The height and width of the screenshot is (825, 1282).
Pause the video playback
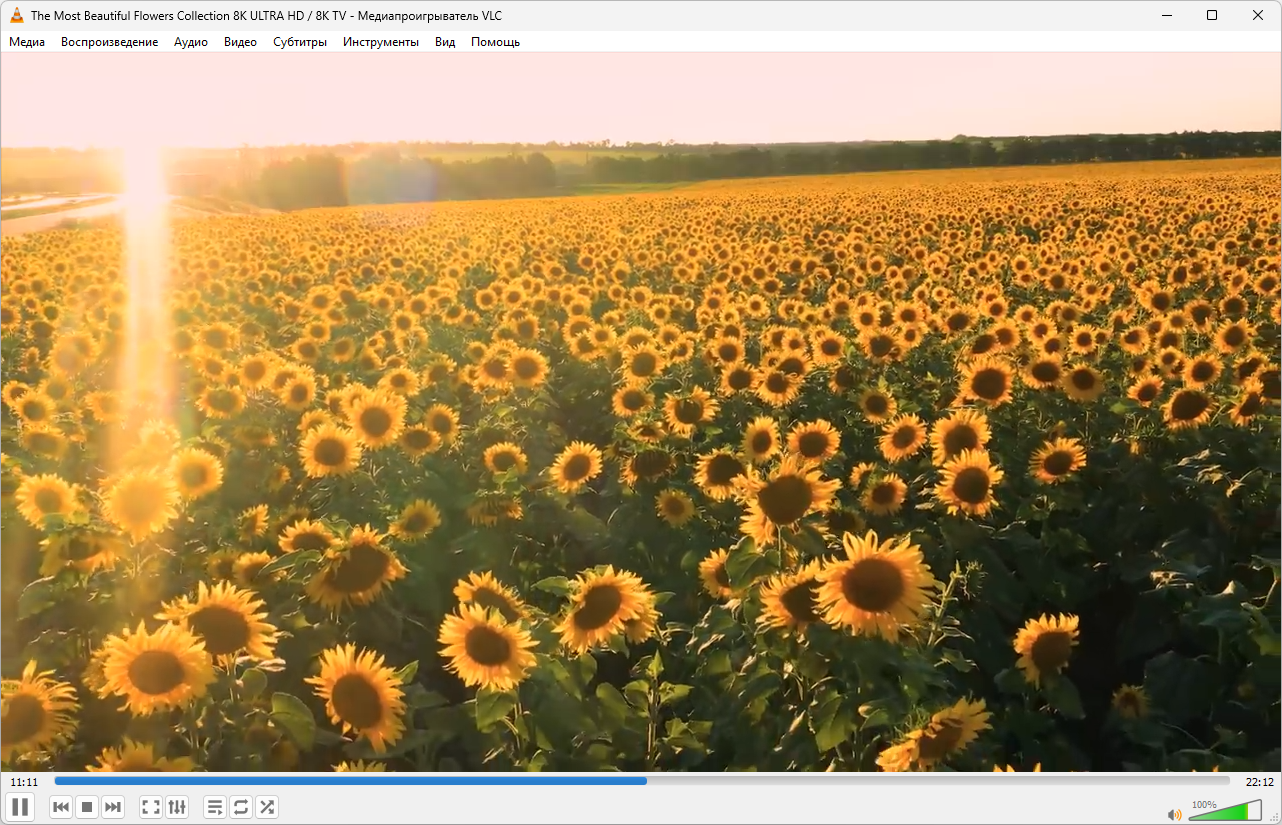tap(20, 807)
